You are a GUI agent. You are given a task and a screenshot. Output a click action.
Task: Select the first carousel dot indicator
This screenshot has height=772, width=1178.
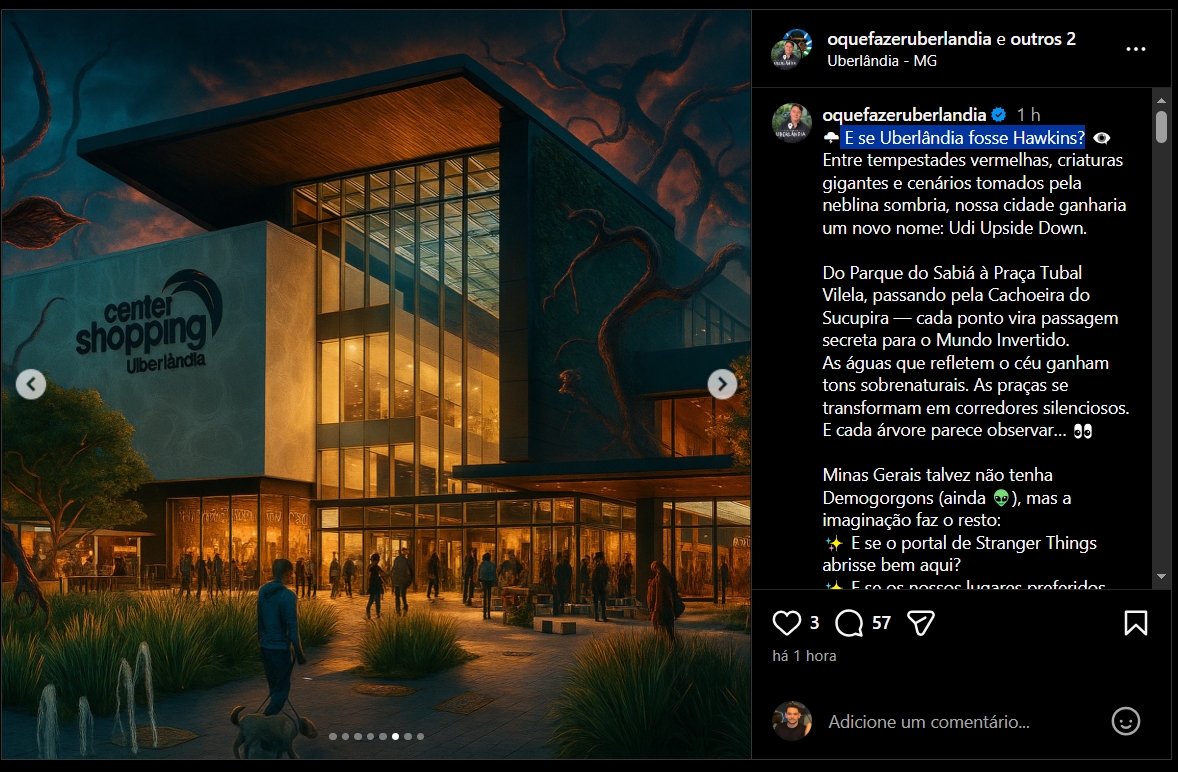[x=333, y=736]
